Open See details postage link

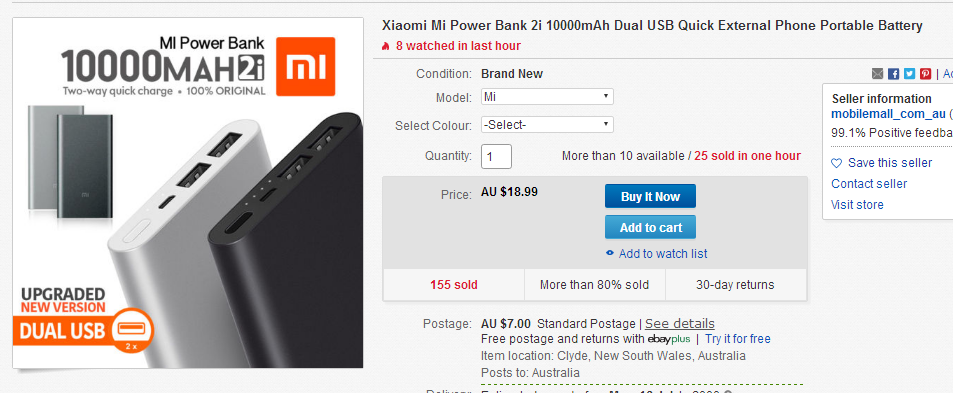tap(679, 323)
